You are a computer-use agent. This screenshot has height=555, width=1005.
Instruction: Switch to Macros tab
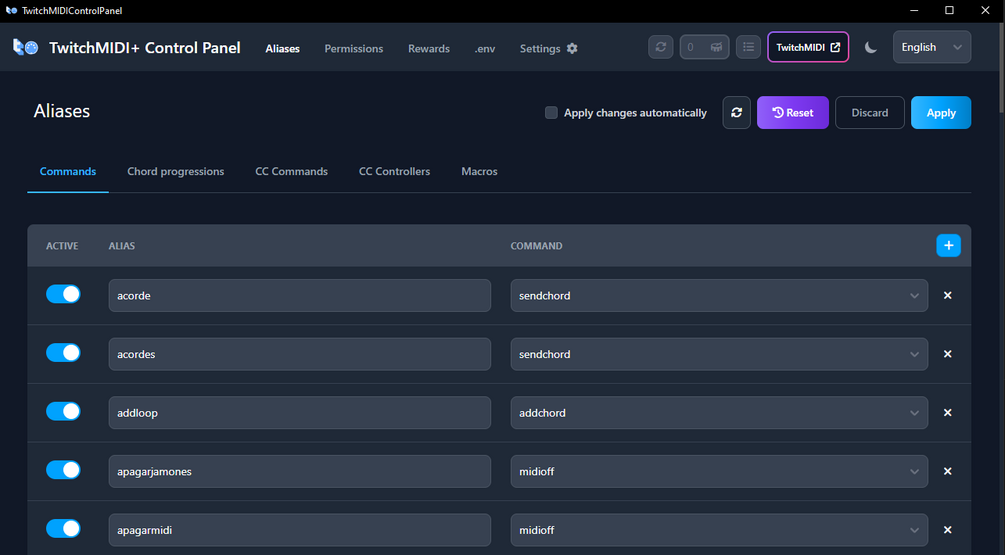(x=479, y=171)
